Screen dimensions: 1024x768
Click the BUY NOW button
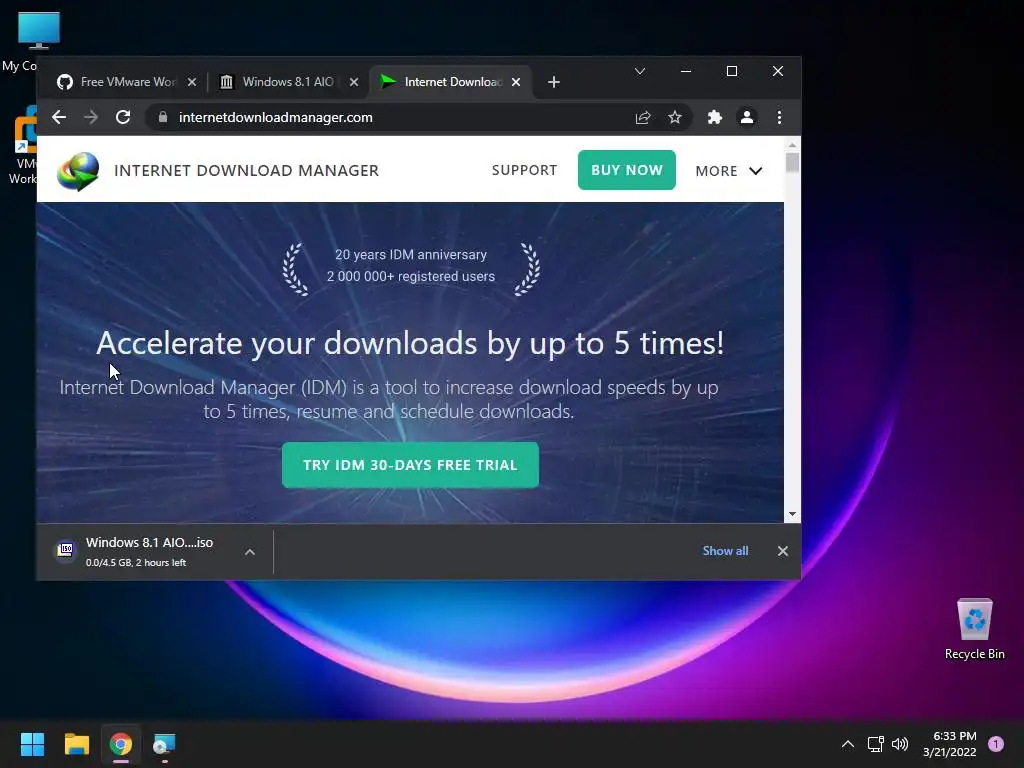click(x=626, y=170)
